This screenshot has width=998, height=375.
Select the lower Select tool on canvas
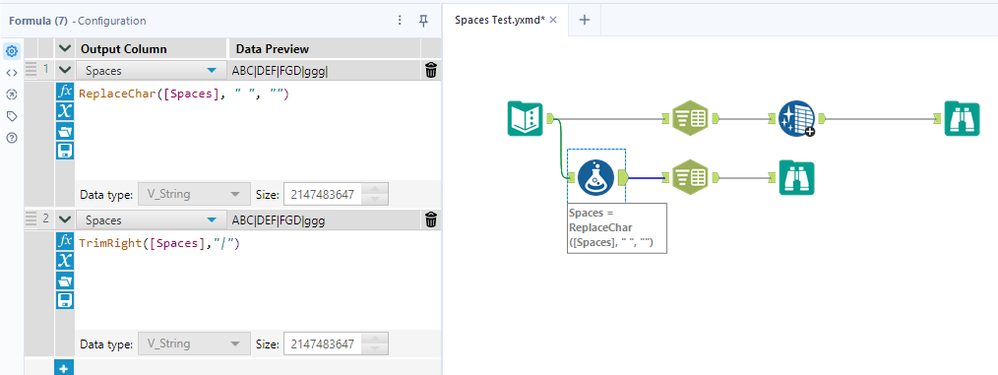(x=690, y=177)
